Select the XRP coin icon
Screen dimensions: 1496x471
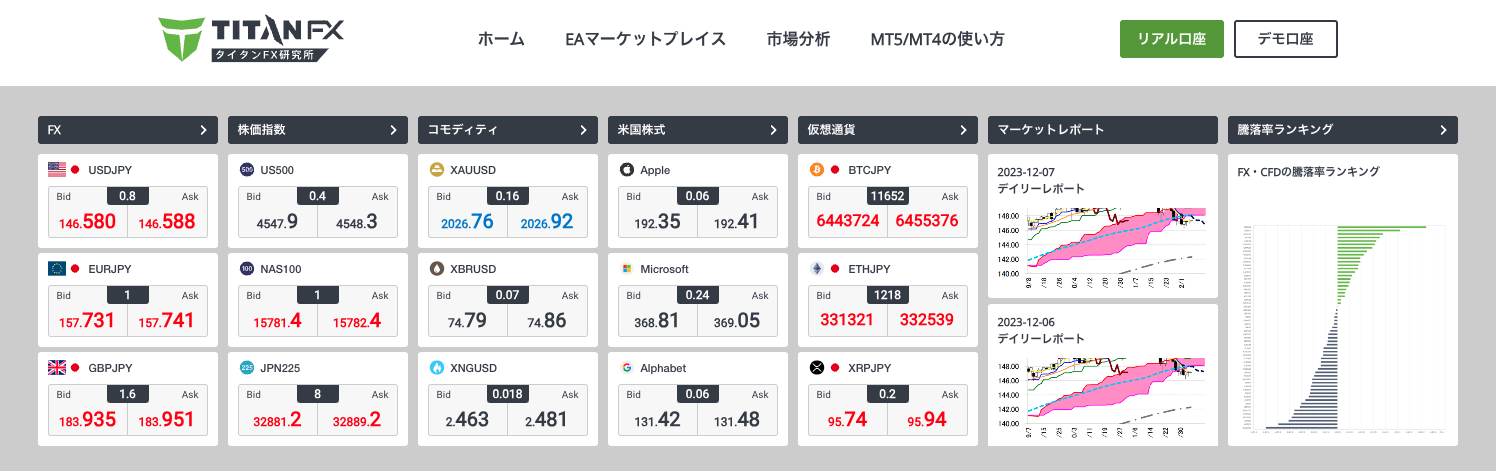[x=817, y=368]
